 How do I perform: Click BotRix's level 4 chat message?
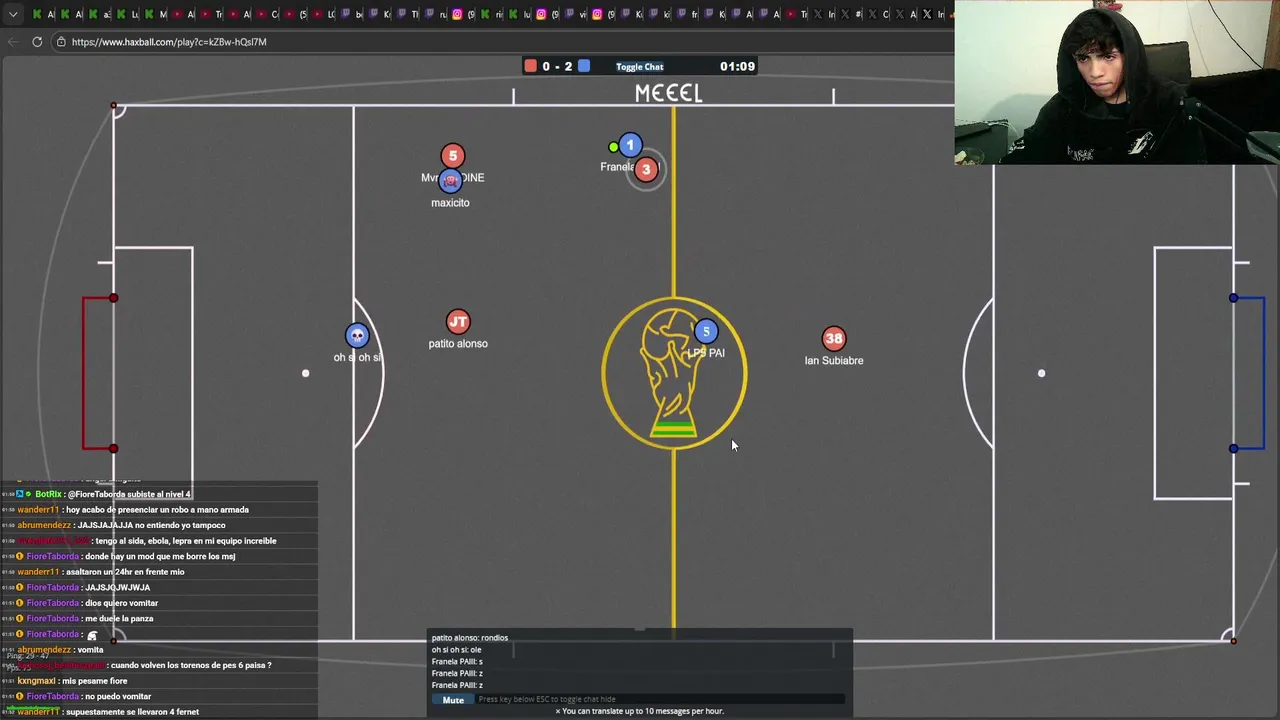click(x=112, y=494)
